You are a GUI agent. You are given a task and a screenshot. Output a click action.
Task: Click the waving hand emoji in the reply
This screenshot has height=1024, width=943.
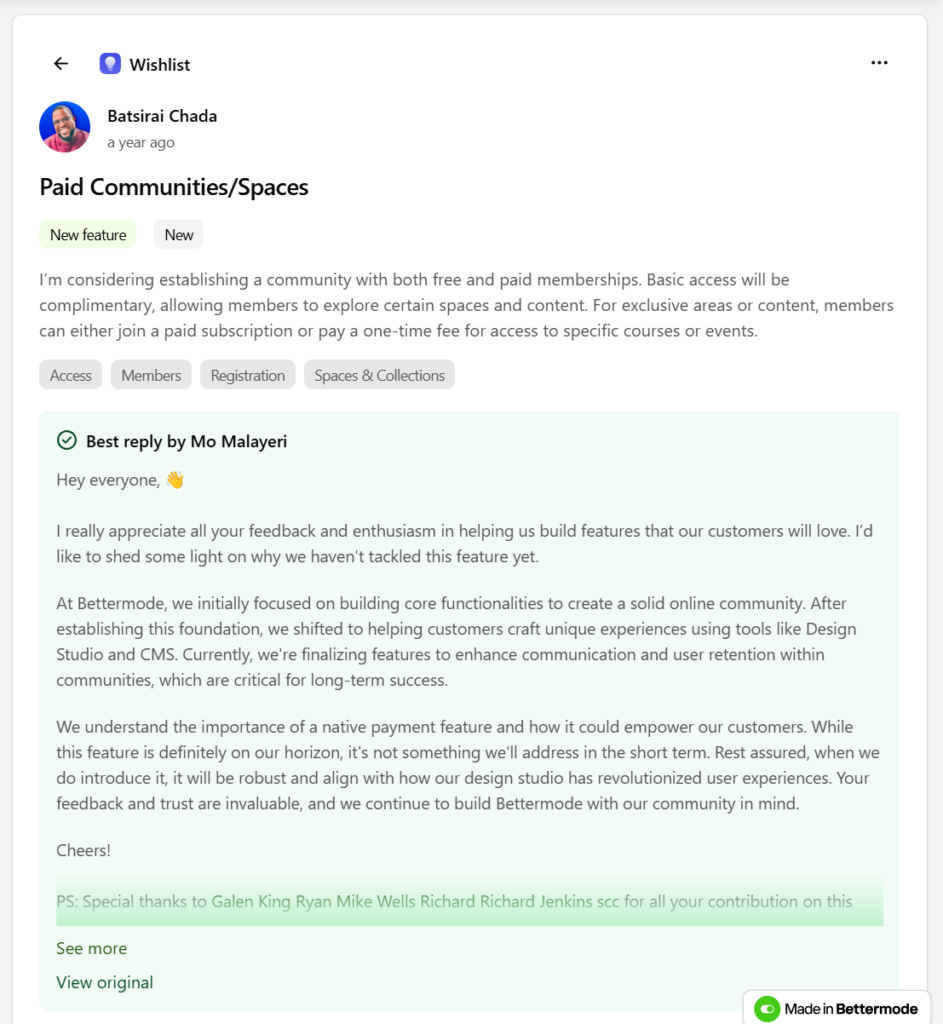coord(174,479)
